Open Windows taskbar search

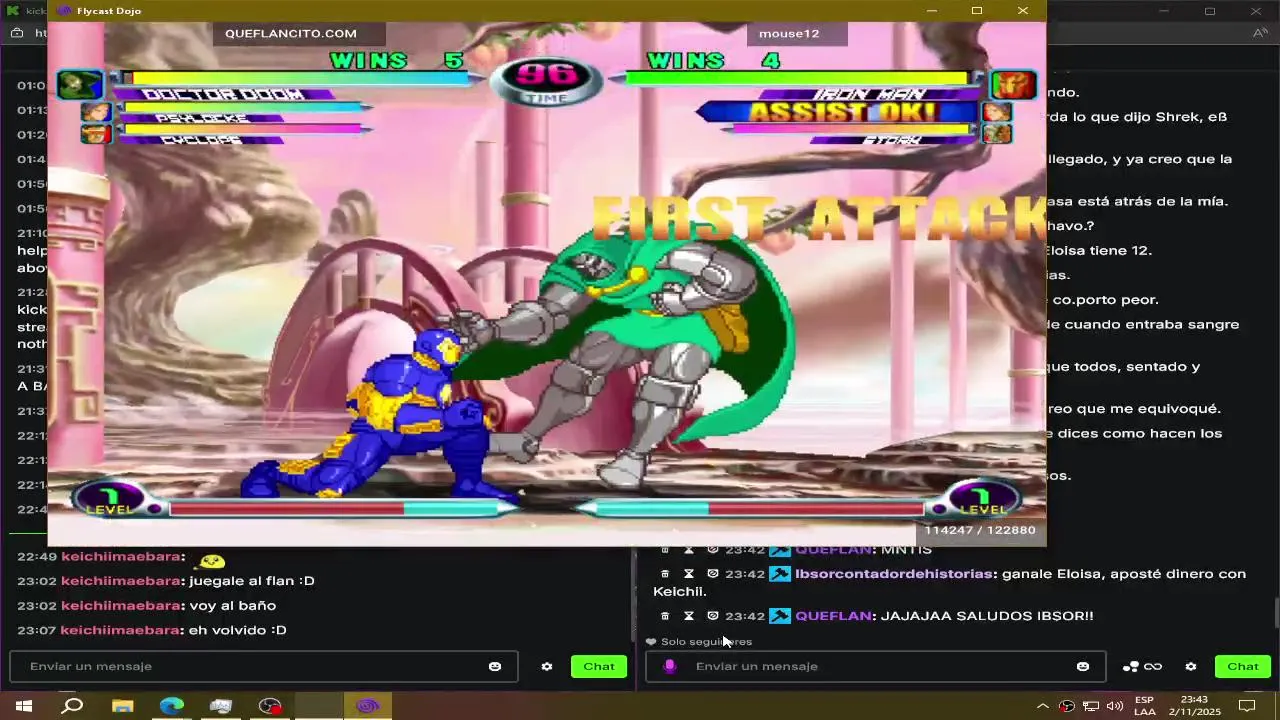pyautogui.click(x=73, y=706)
